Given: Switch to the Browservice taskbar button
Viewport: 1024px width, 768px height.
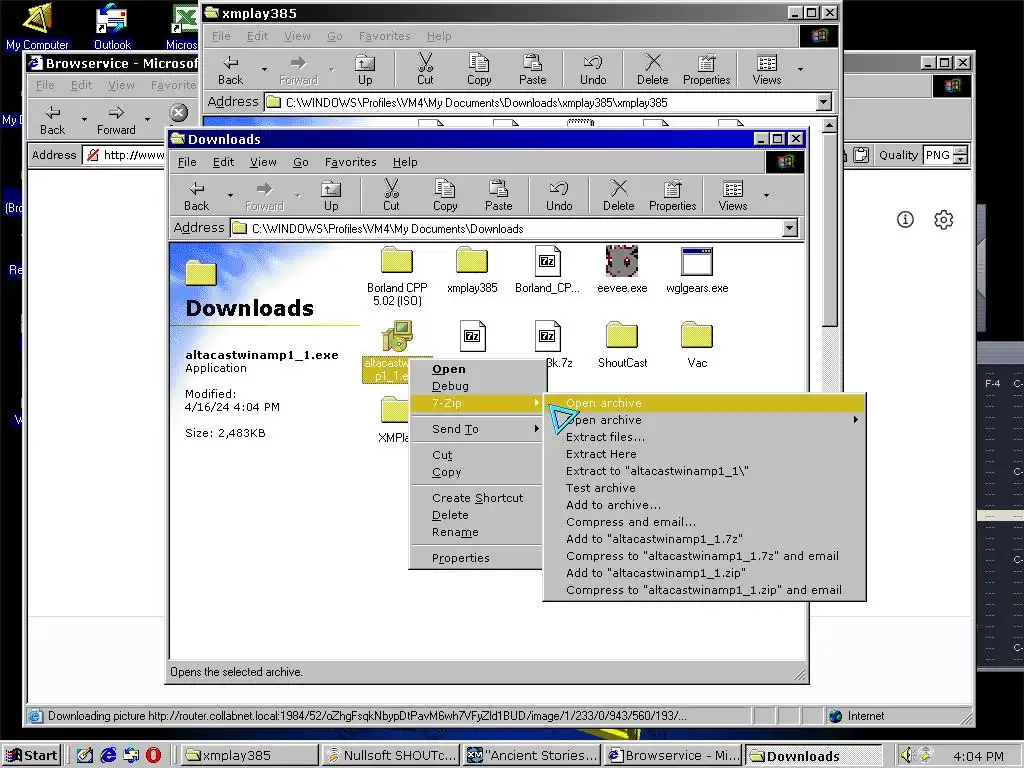Looking at the screenshot, I should coord(674,756).
